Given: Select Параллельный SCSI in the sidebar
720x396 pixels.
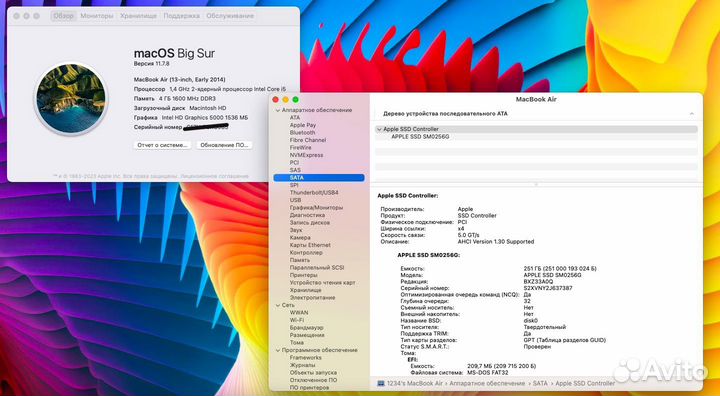Looking at the screenshot, I should coord(317,267).
